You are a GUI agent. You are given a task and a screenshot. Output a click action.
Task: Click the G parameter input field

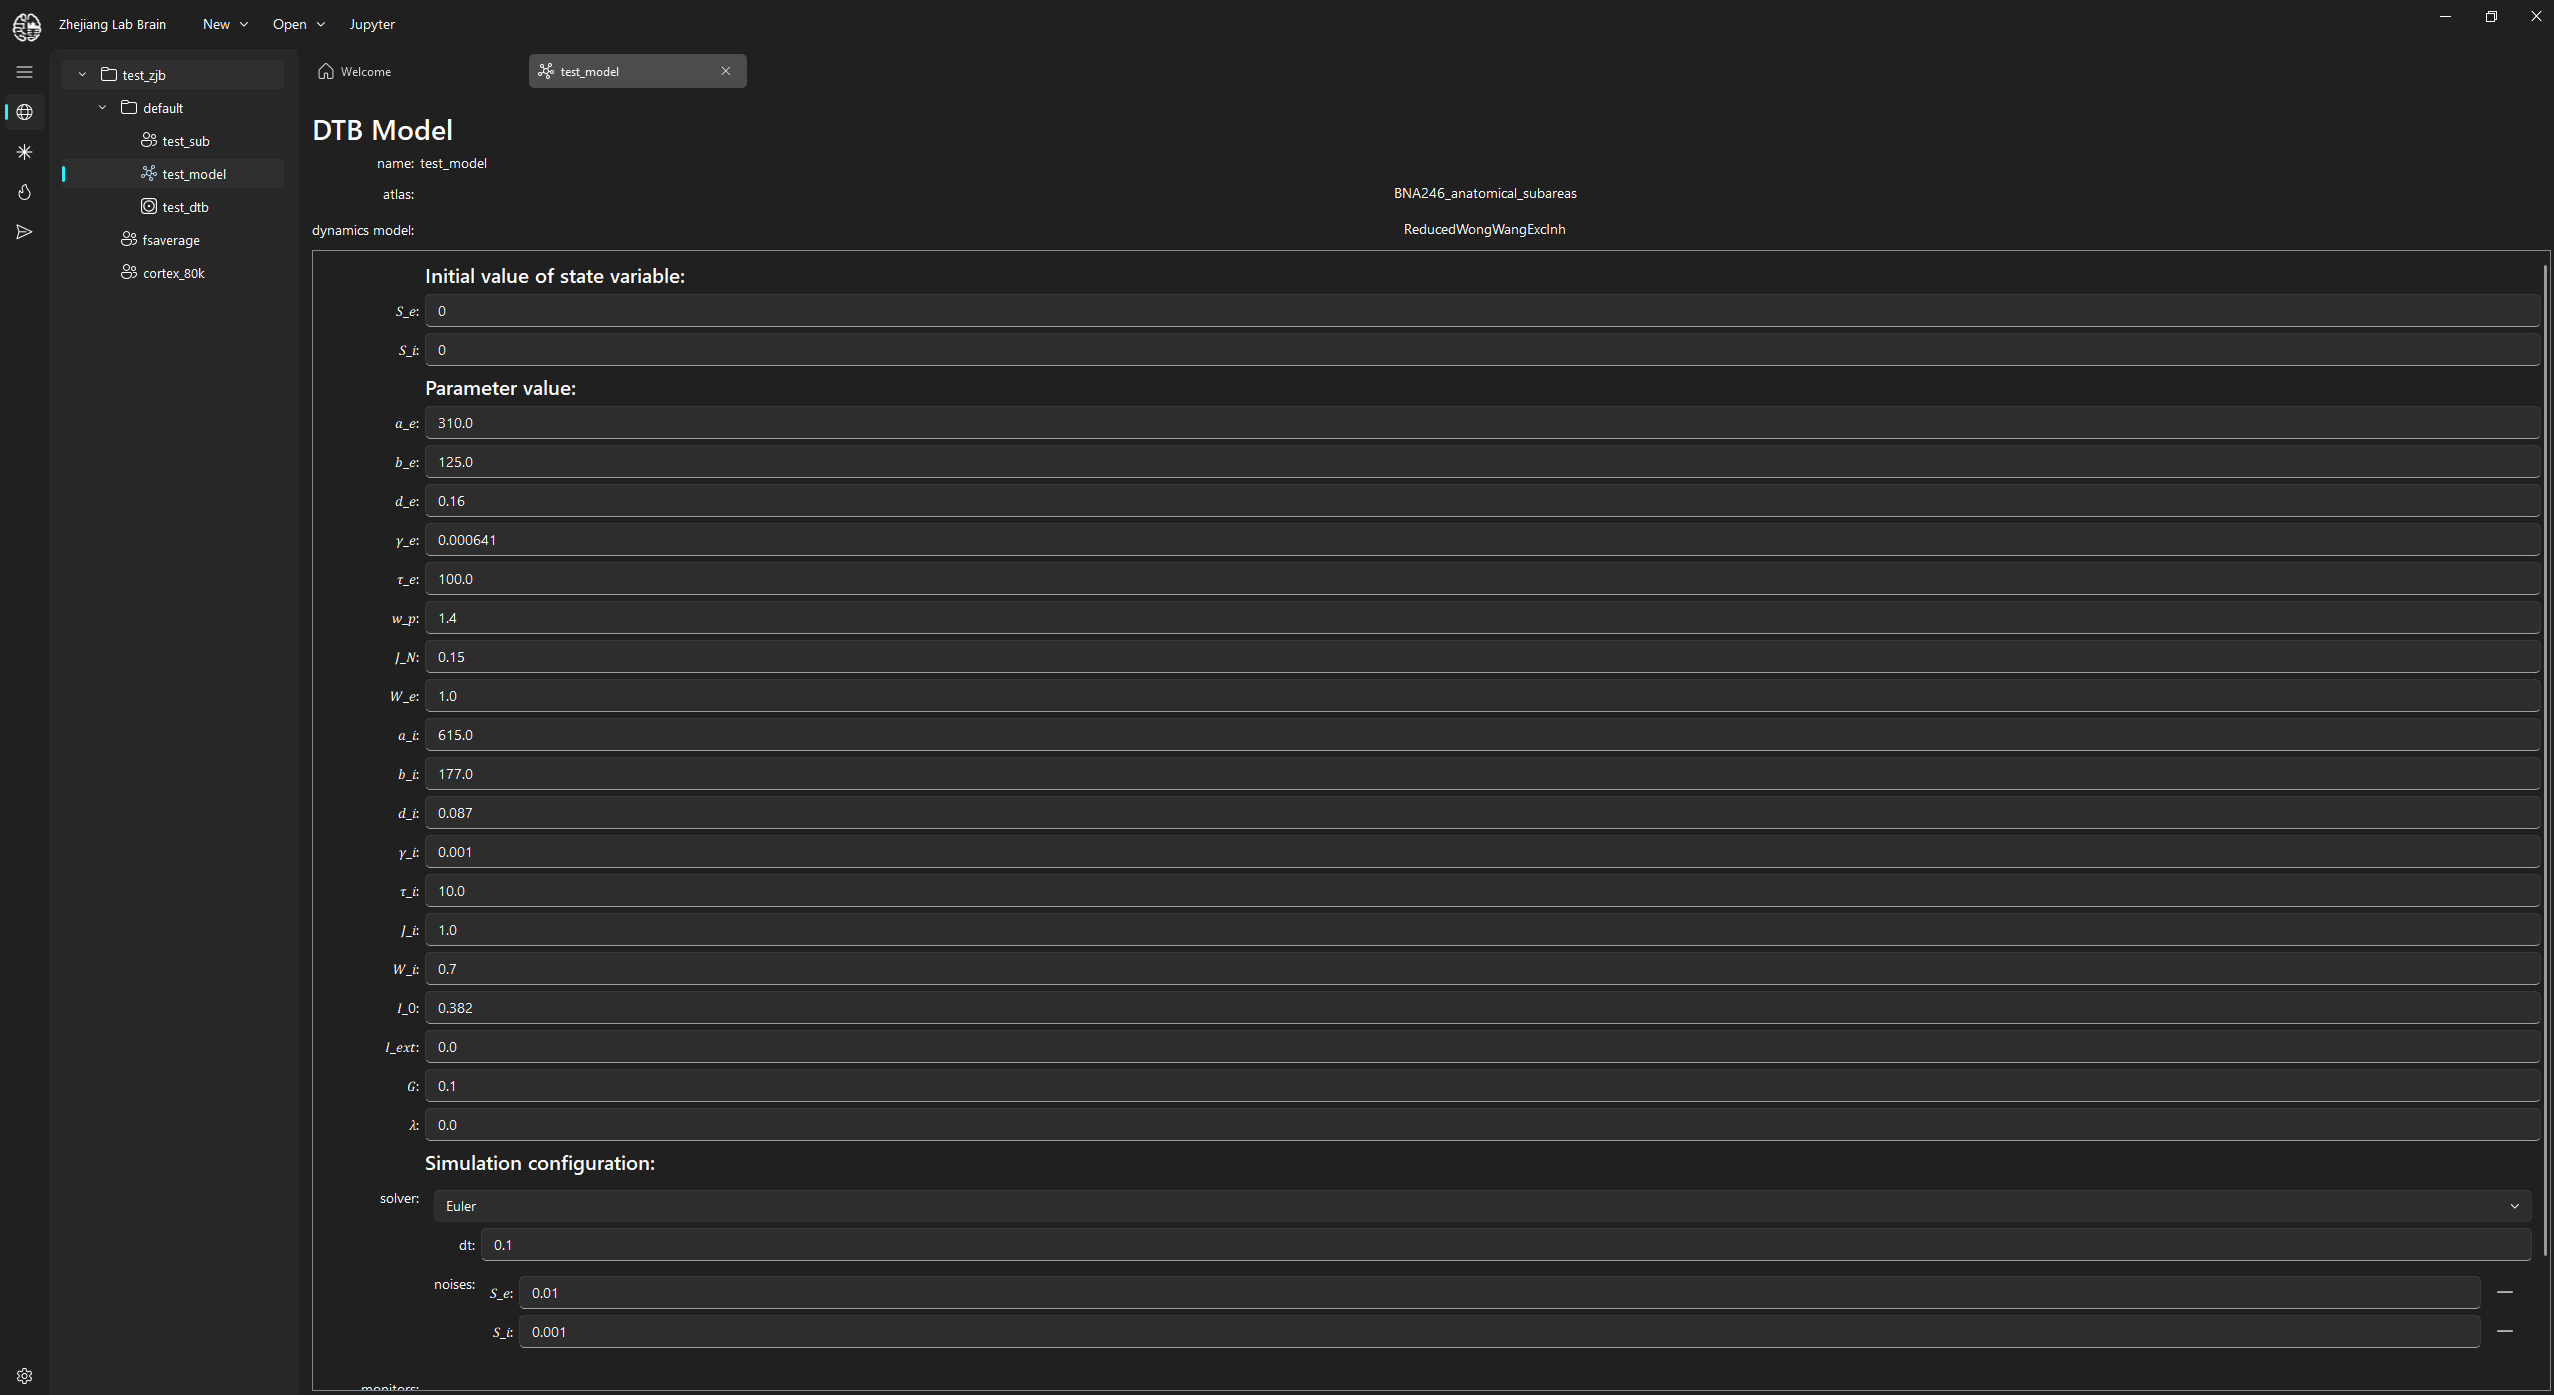coord(1480,1086)
